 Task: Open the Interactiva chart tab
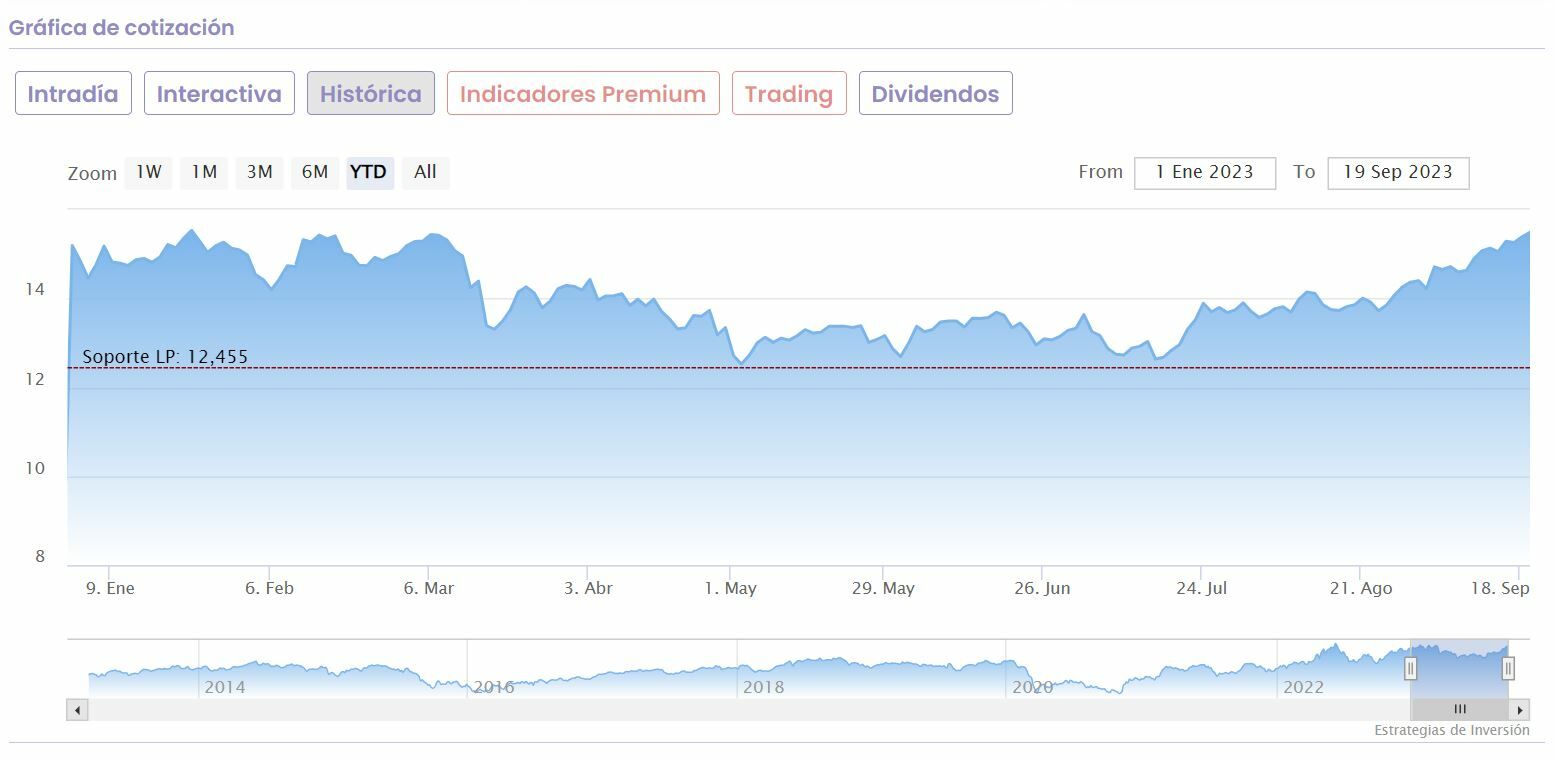219,94
